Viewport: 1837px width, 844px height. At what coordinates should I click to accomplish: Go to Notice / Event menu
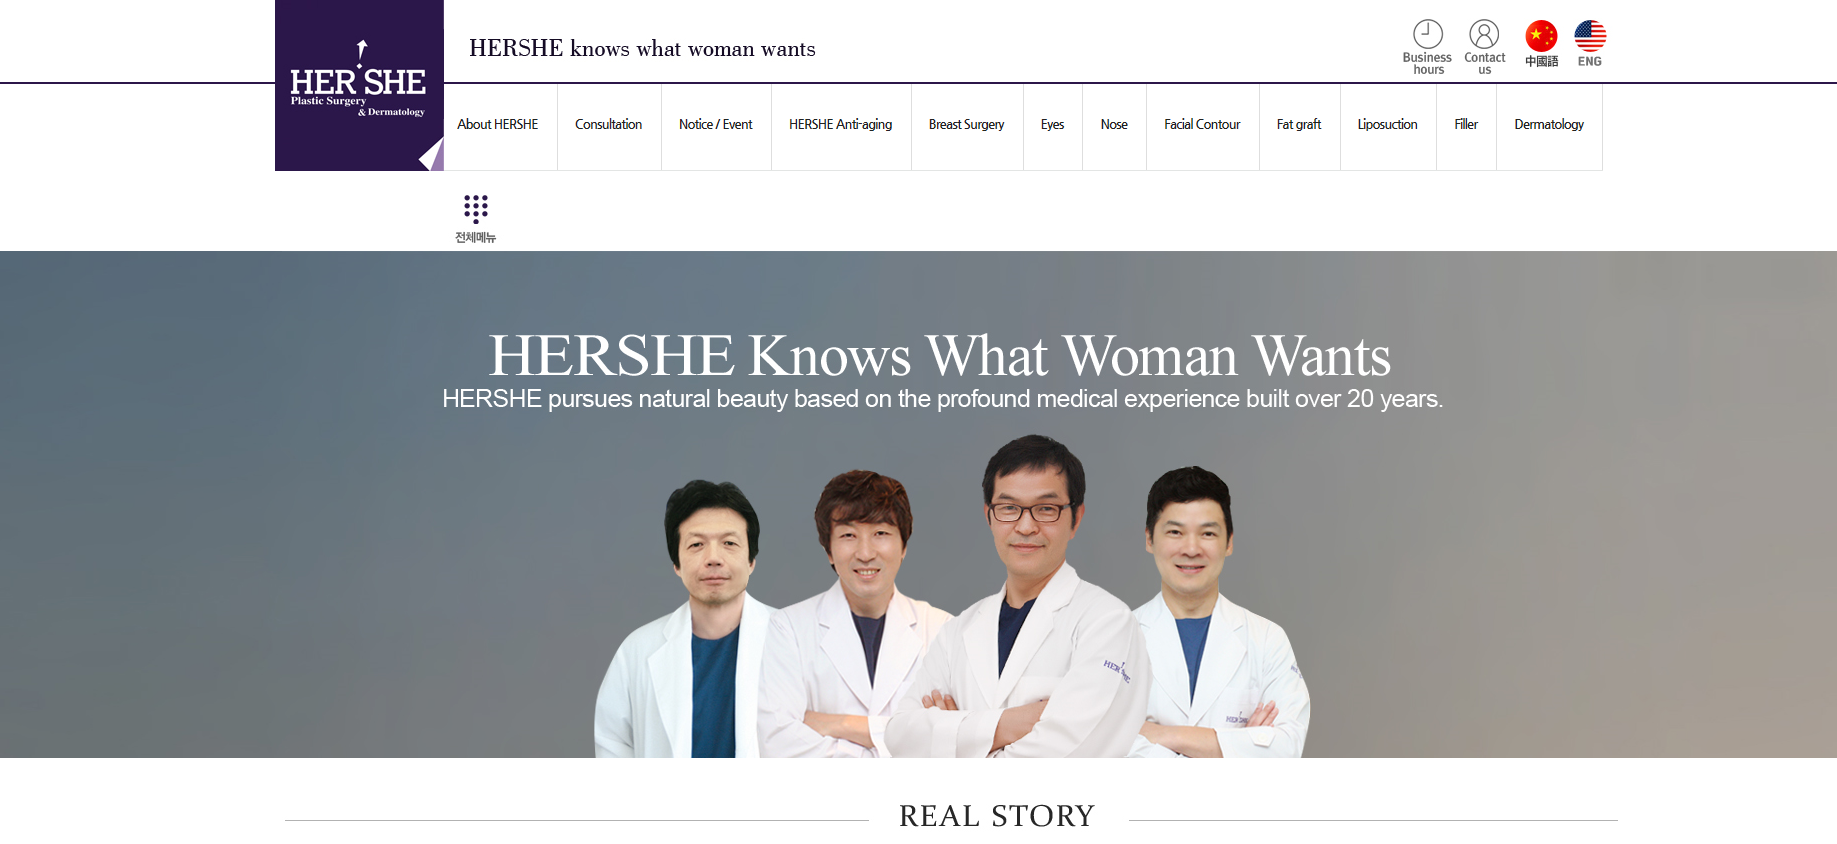[716, 125]
